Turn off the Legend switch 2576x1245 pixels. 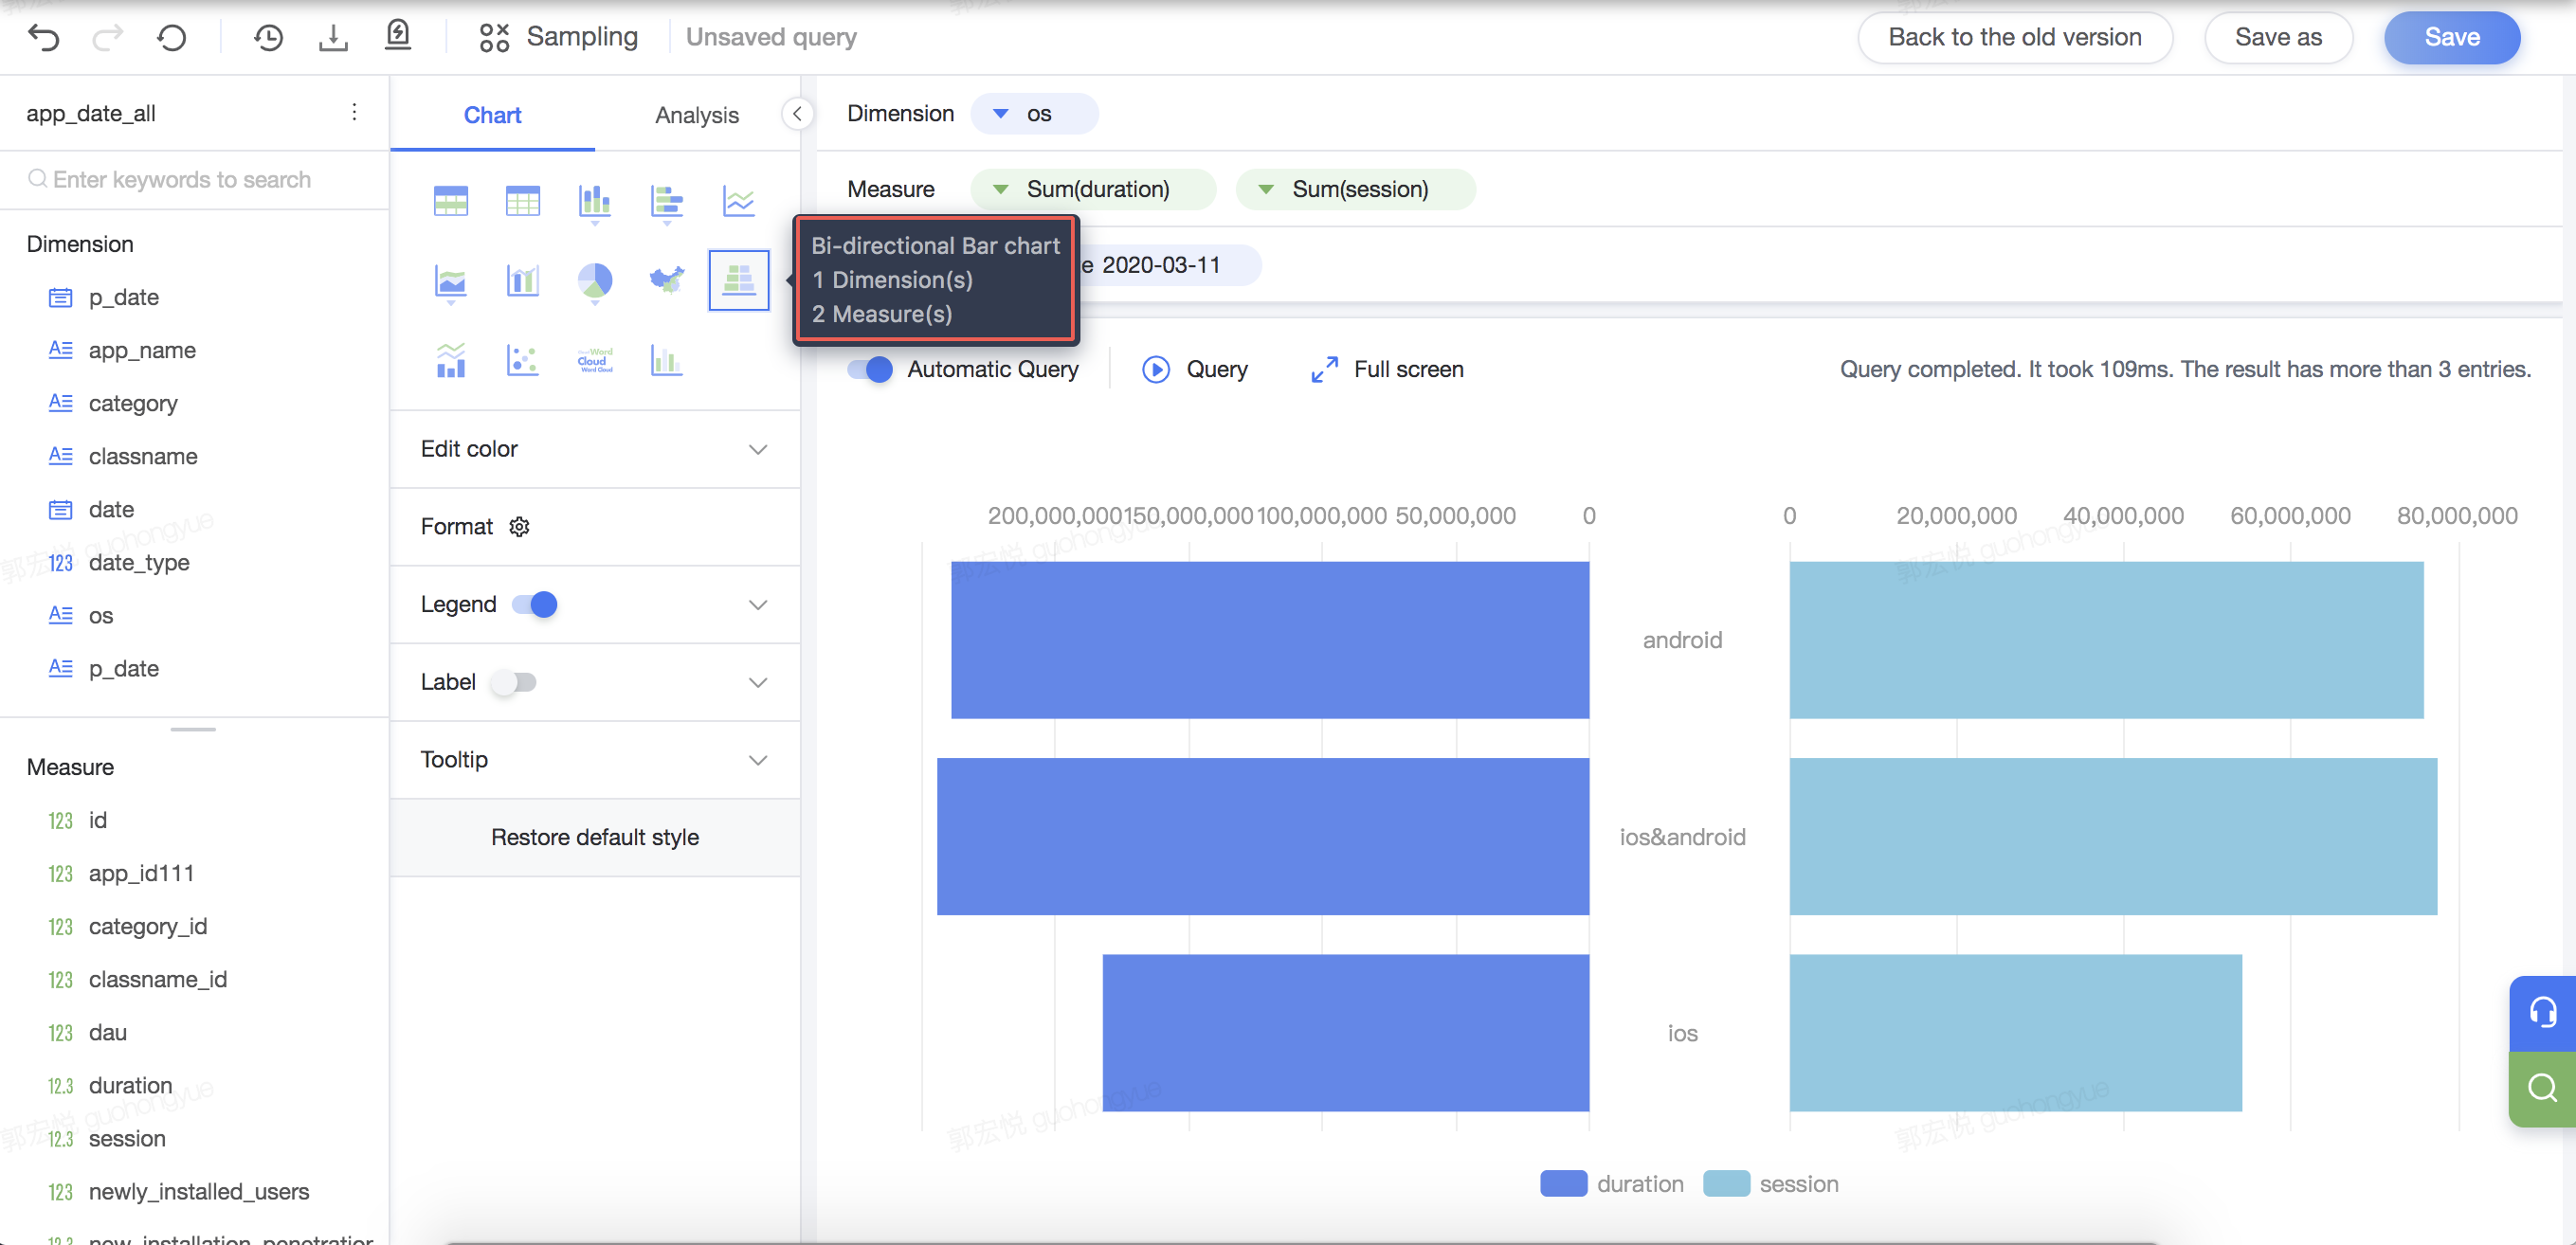pos(535,604)
